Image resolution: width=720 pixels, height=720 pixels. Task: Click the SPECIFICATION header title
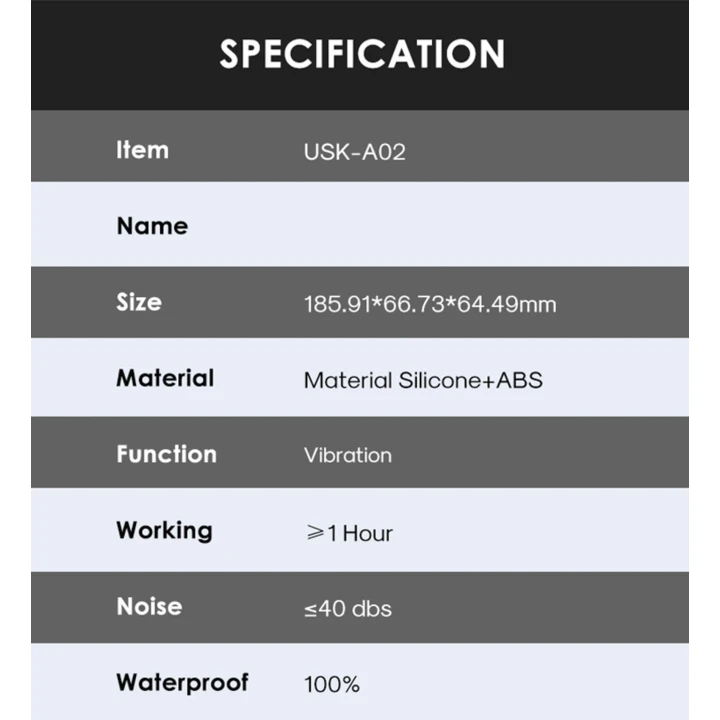pyautogui.click(x=362, y=54)
